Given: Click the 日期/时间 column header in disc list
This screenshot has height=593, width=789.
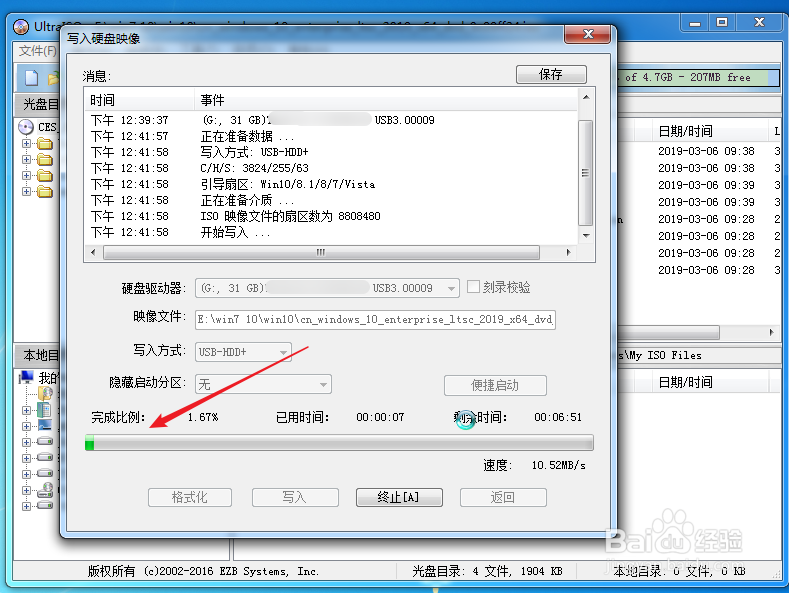Looking at the screenshot, I should pos(709,131).
